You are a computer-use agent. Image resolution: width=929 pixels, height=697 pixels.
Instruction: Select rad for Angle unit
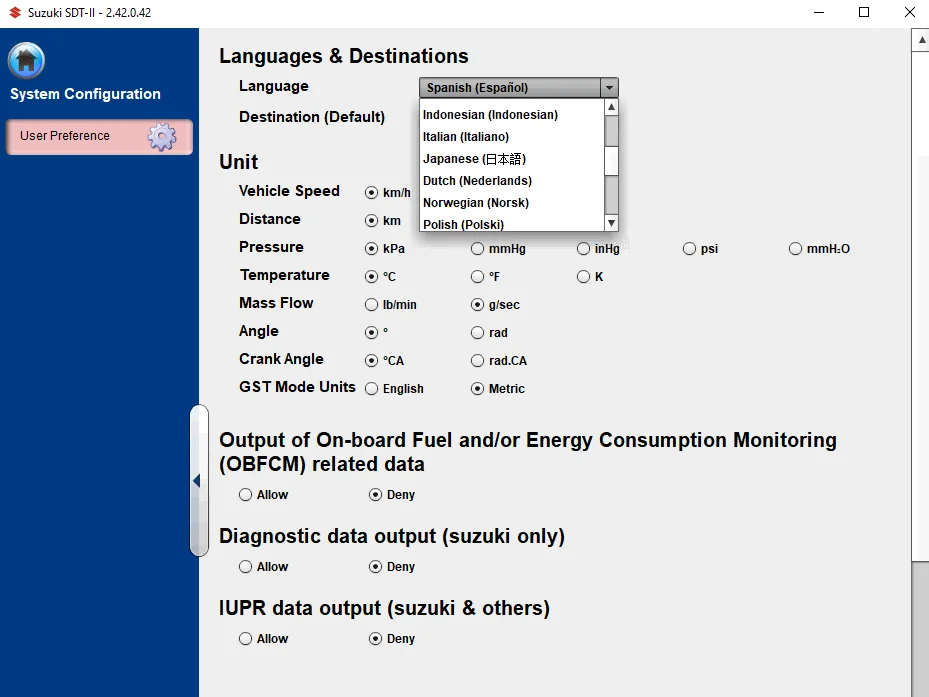click(478, 333)
